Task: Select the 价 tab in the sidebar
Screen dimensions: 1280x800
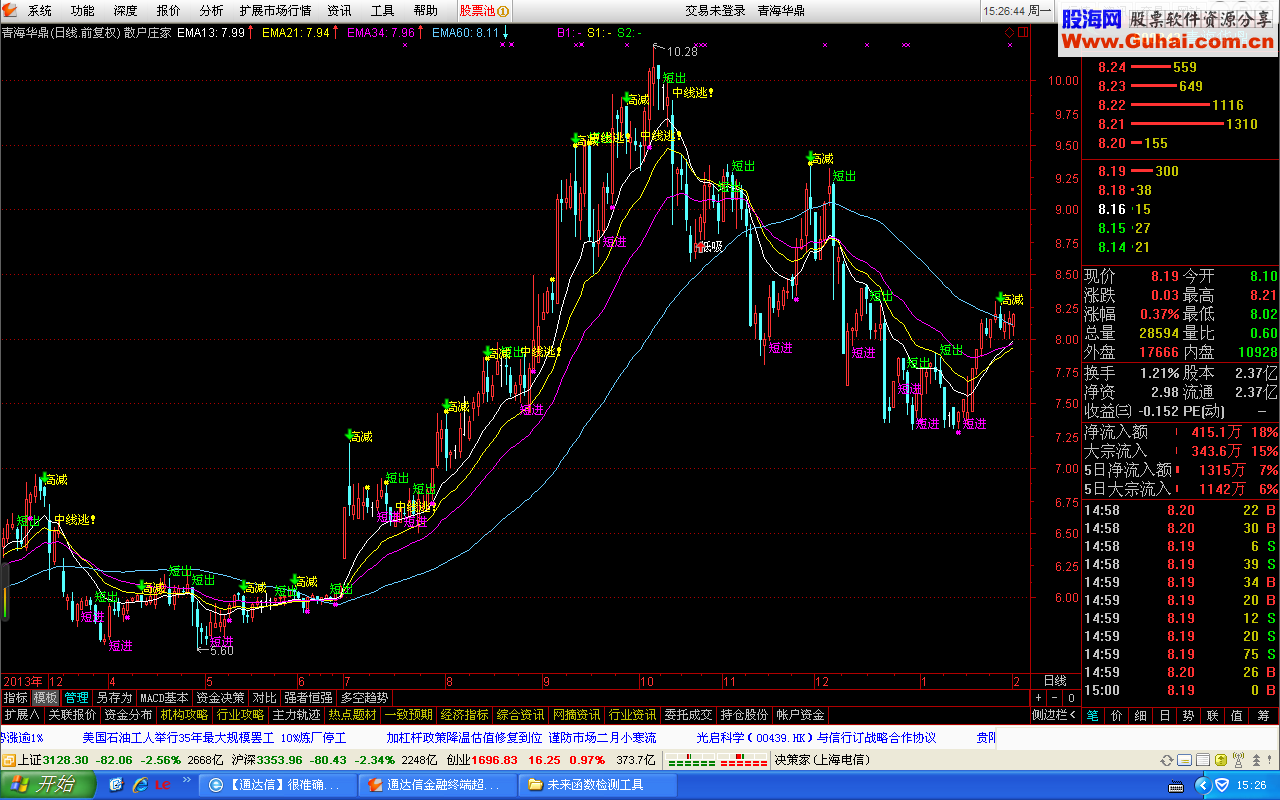Action: click(x=1117, y=715)
